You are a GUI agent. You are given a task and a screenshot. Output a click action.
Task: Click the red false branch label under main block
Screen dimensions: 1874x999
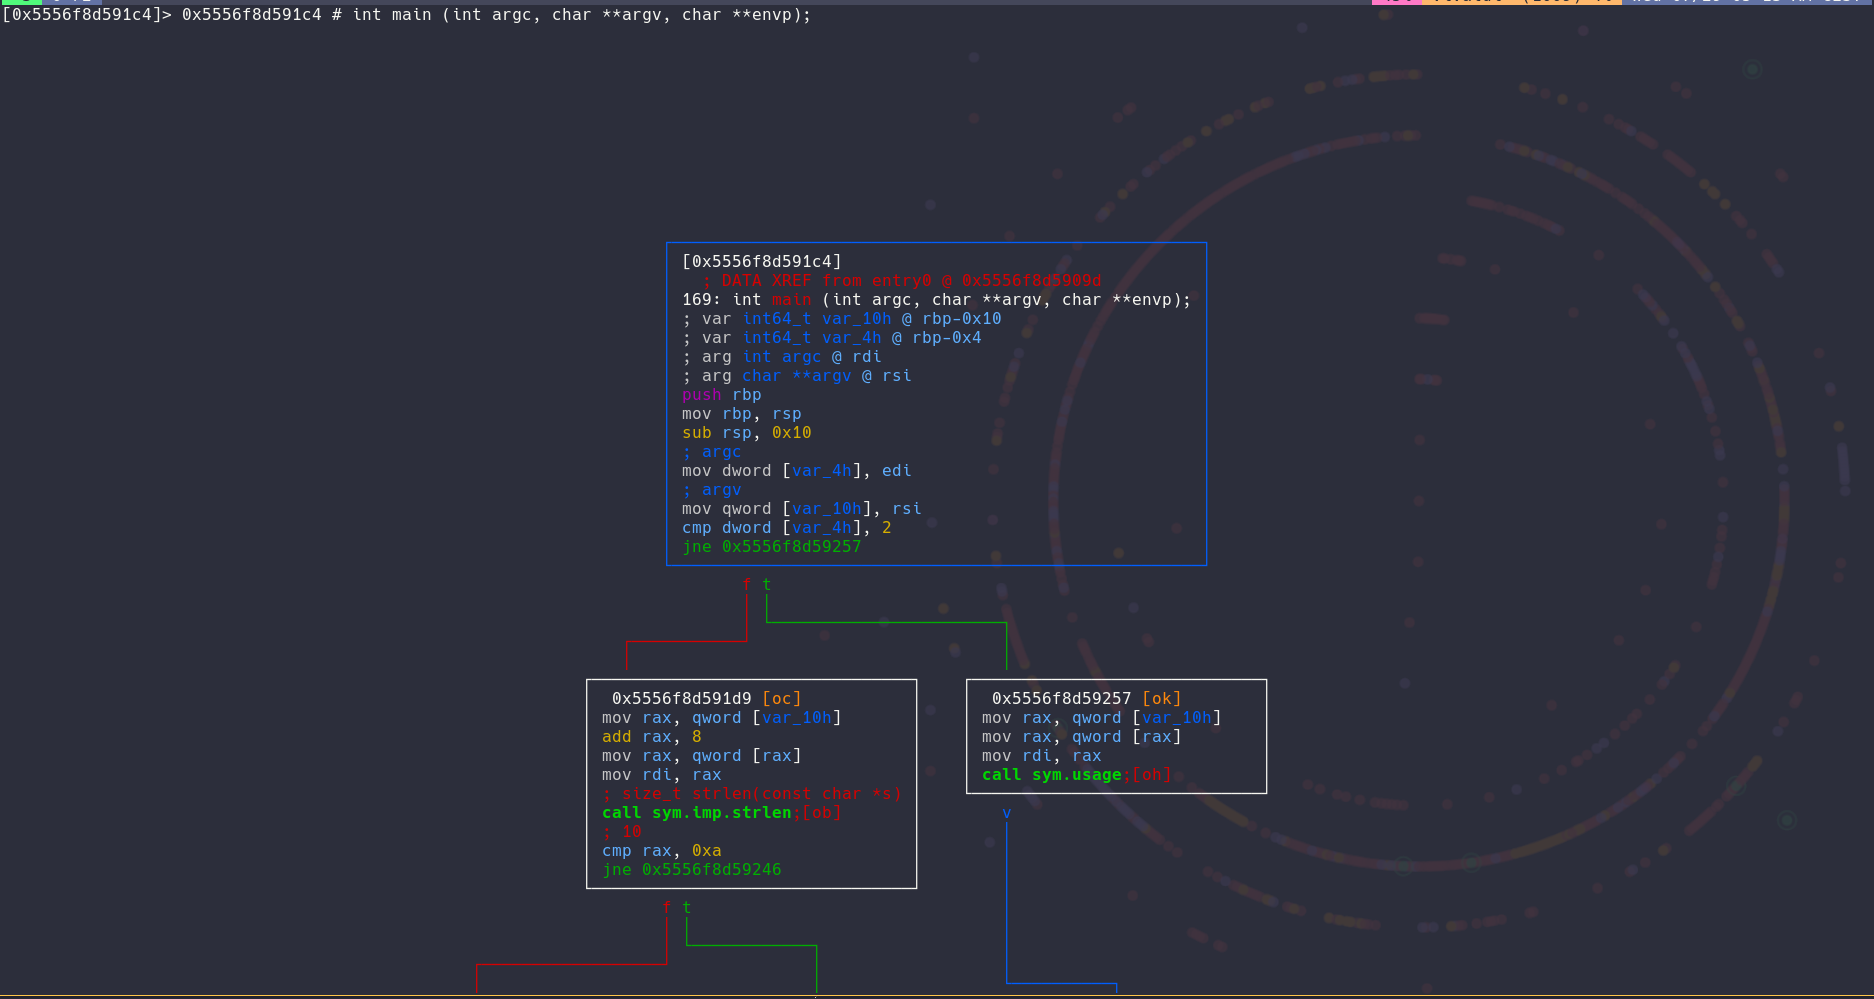[x=746, y=585]
